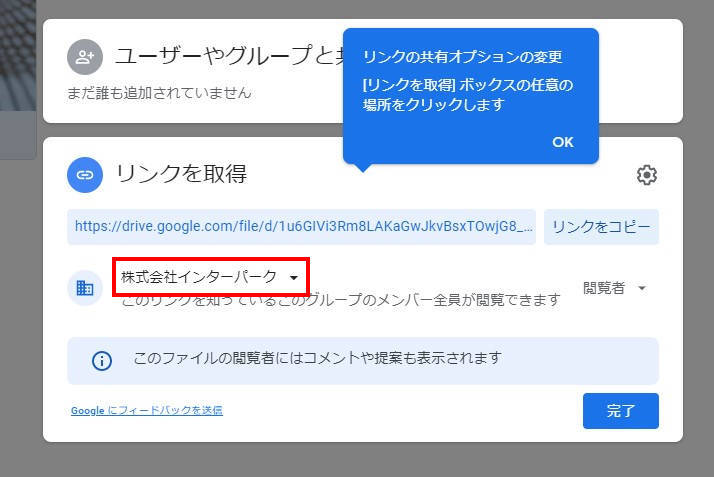Open the Google にフィードバックを送信 link
Image resolution: width=714 pixels, height=477 pixels.
[147, 410]
